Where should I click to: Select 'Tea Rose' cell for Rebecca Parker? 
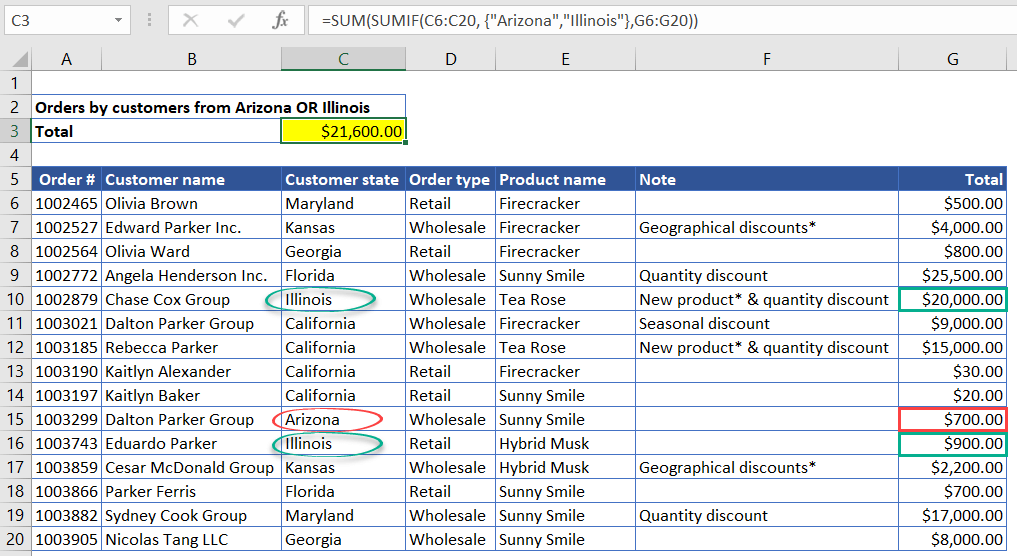point(565,348)
